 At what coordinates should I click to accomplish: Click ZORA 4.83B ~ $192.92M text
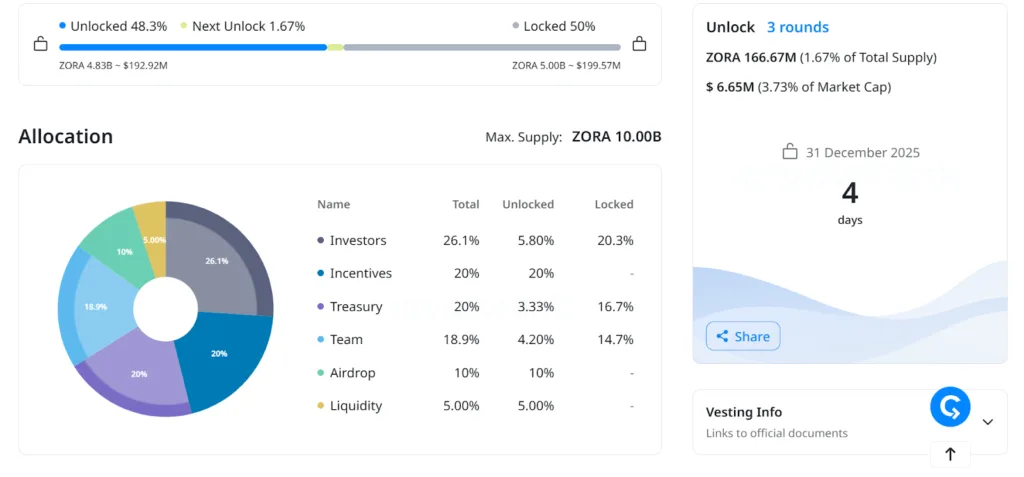[x=114, y=65]
